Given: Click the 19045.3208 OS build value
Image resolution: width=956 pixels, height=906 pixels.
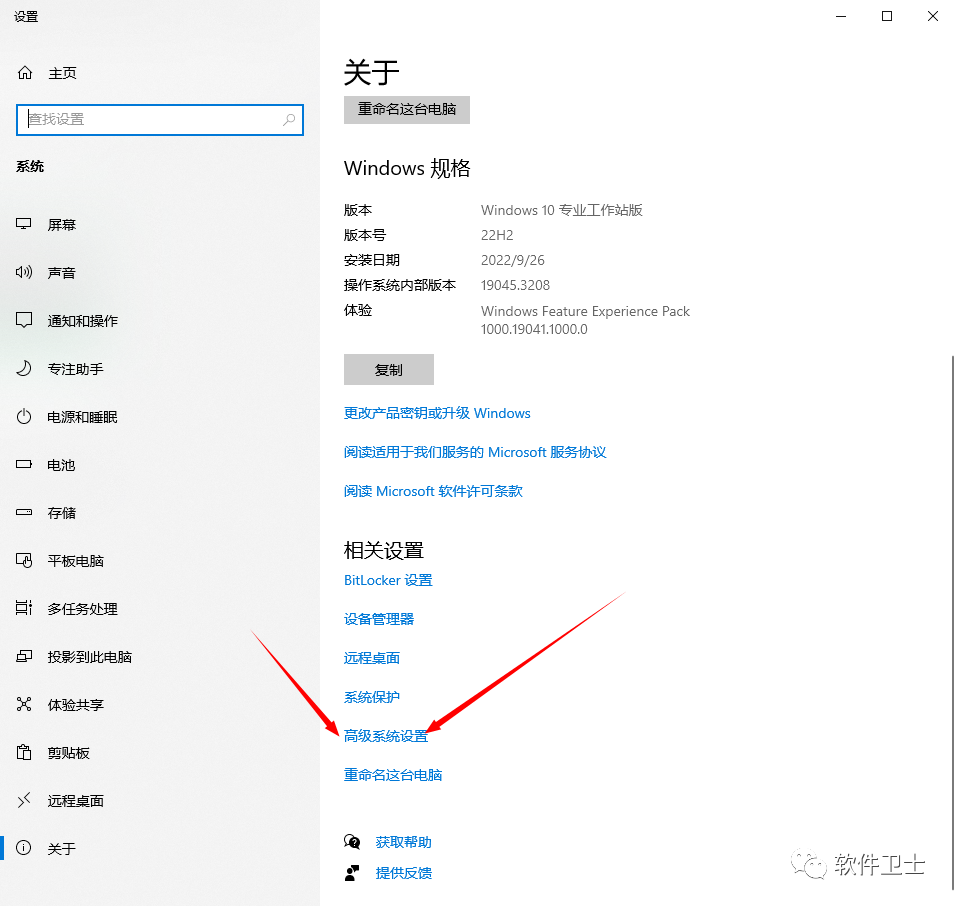Looking at the screenshot, I should pos(515,285).
